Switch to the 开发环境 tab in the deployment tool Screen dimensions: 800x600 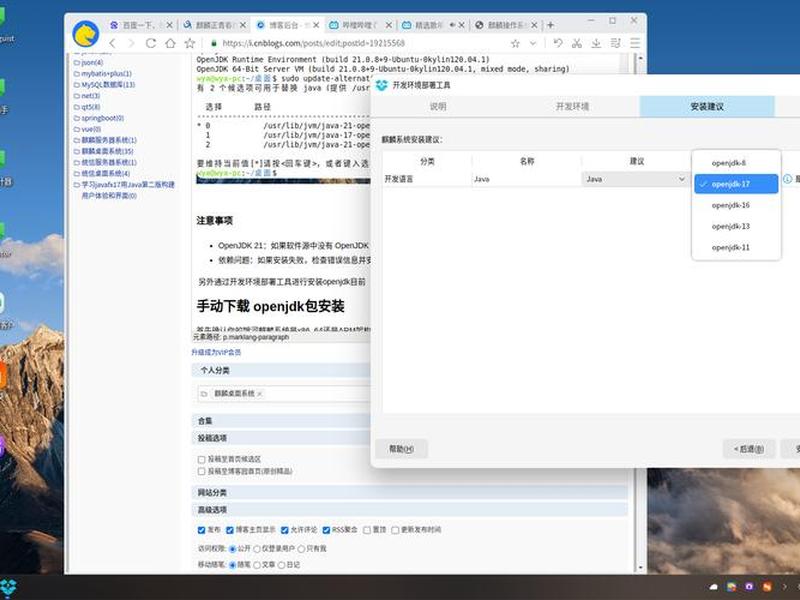pos(572,107)
